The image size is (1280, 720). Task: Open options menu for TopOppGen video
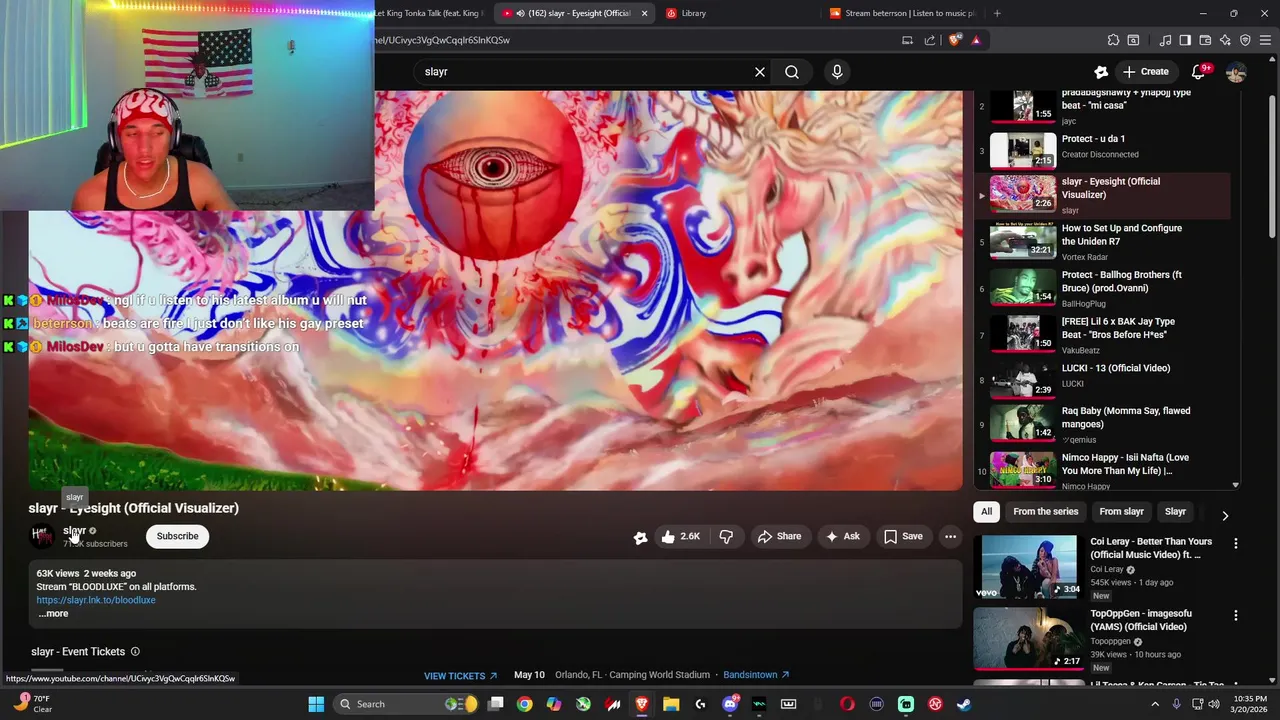(1235, 616)
